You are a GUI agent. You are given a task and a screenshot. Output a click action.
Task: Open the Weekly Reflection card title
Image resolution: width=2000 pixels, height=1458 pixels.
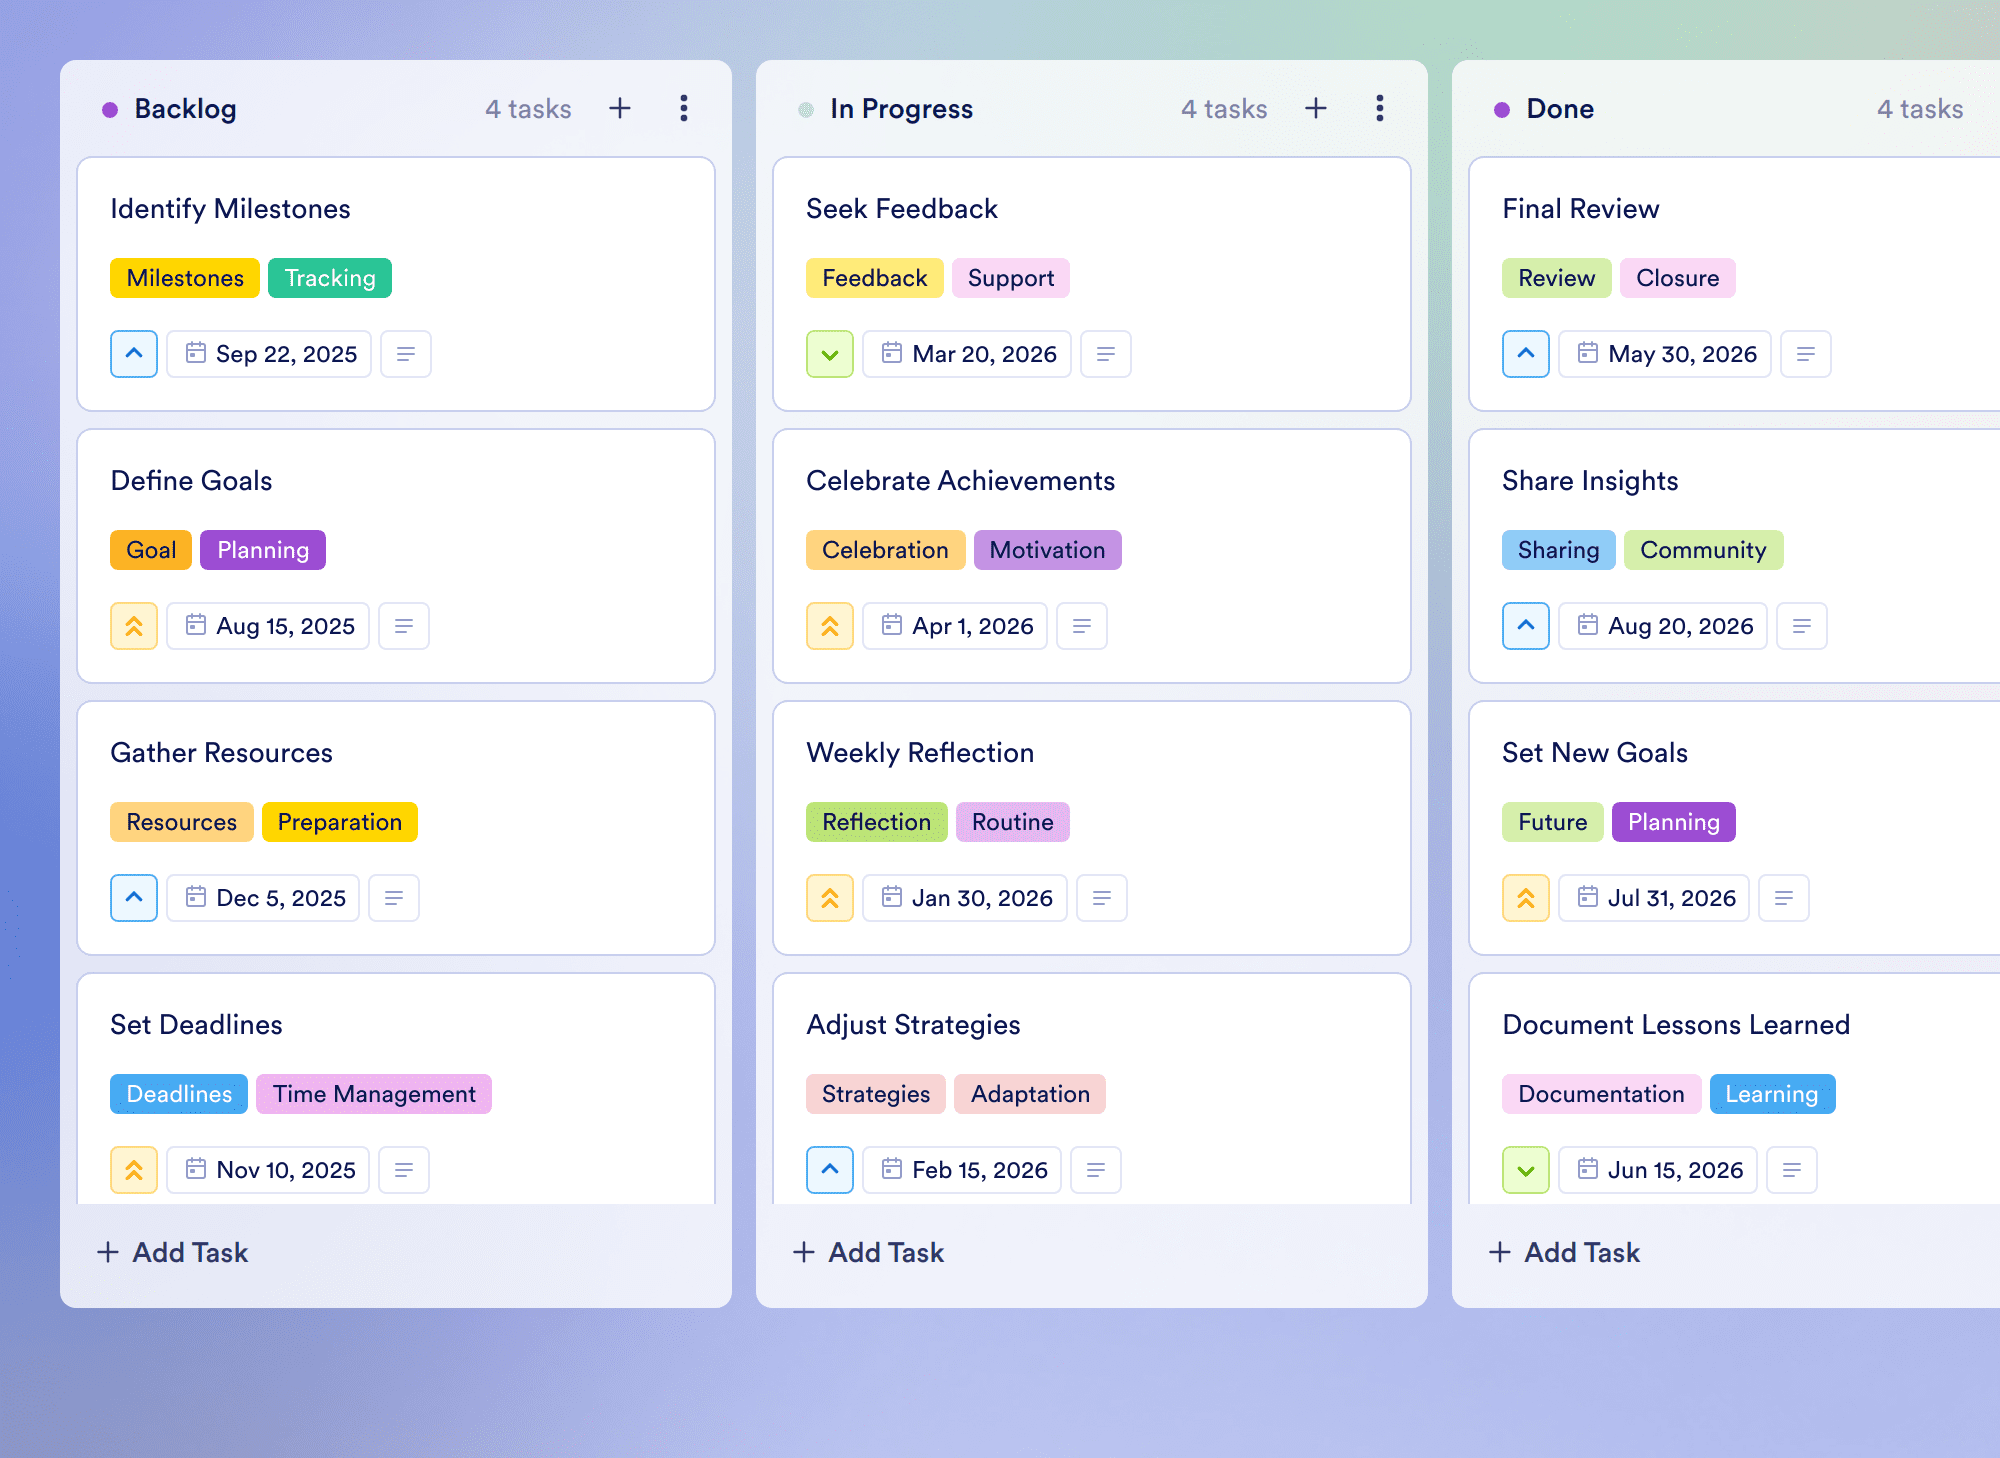point(920,752)
